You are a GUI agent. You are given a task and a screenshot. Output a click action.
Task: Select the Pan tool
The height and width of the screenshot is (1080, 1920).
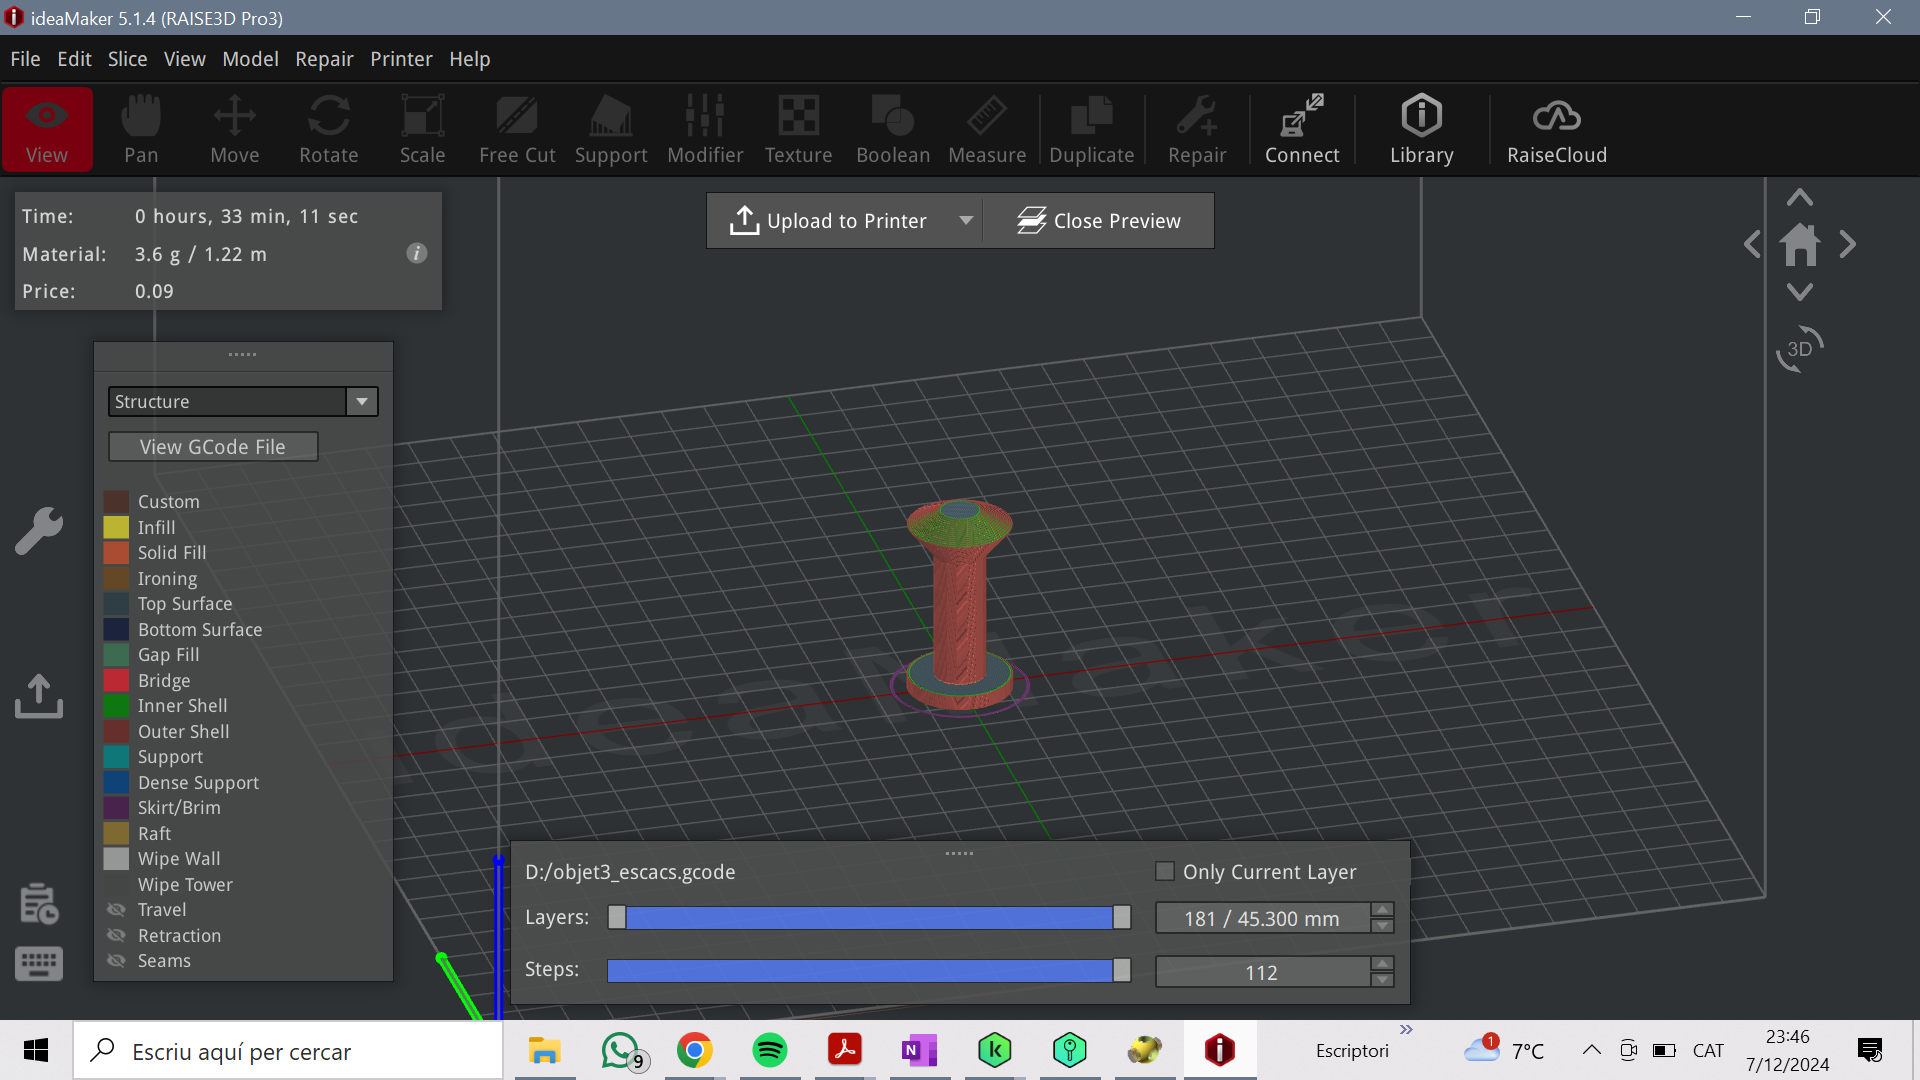(x=141, y=130)
